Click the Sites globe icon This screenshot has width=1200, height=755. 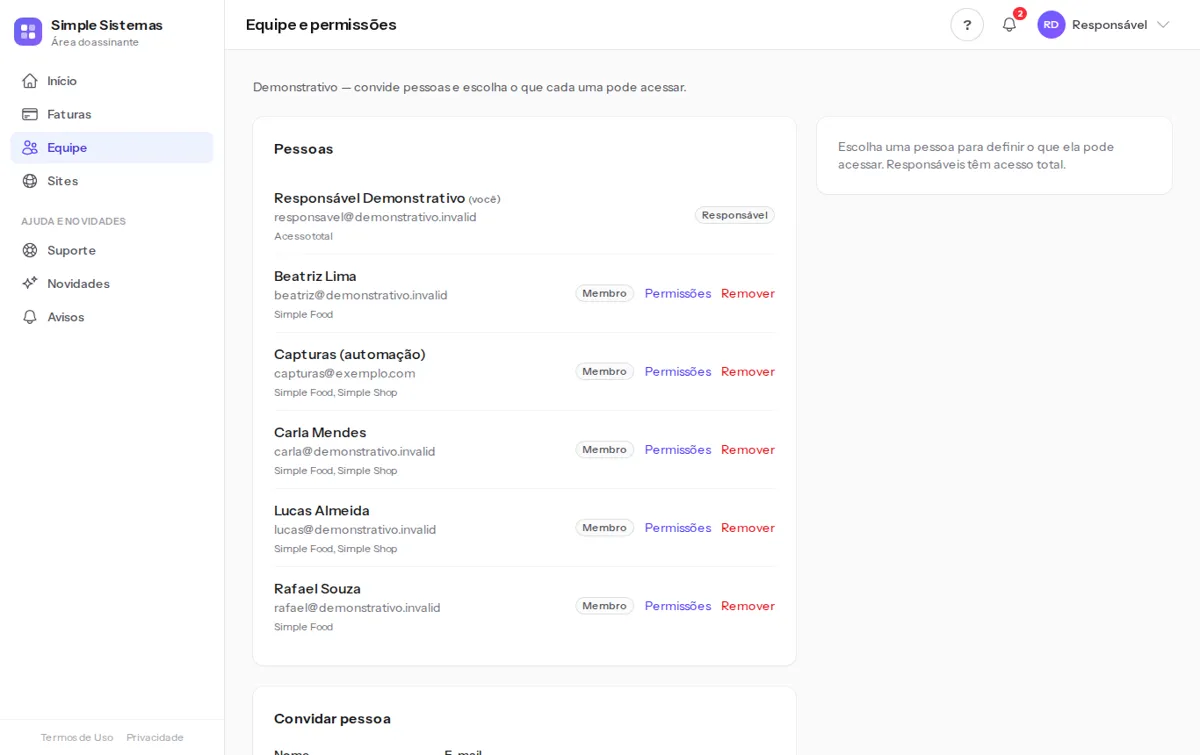(x=30, y=181)
